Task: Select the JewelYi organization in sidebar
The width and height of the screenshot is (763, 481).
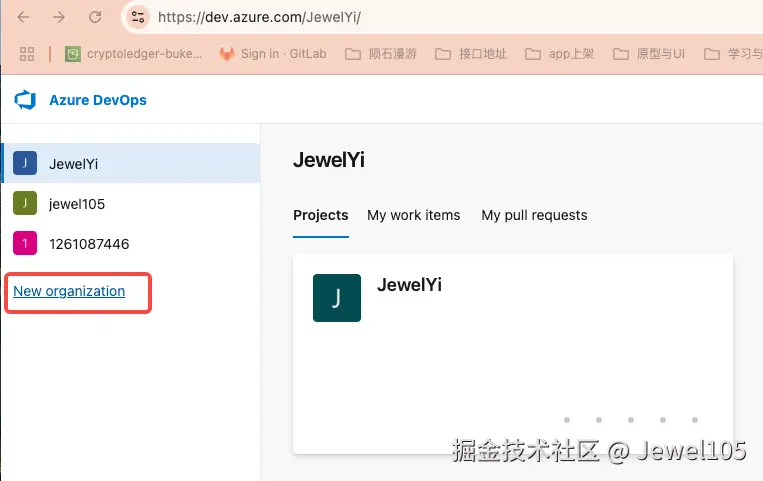Action: tap(131, 163)
